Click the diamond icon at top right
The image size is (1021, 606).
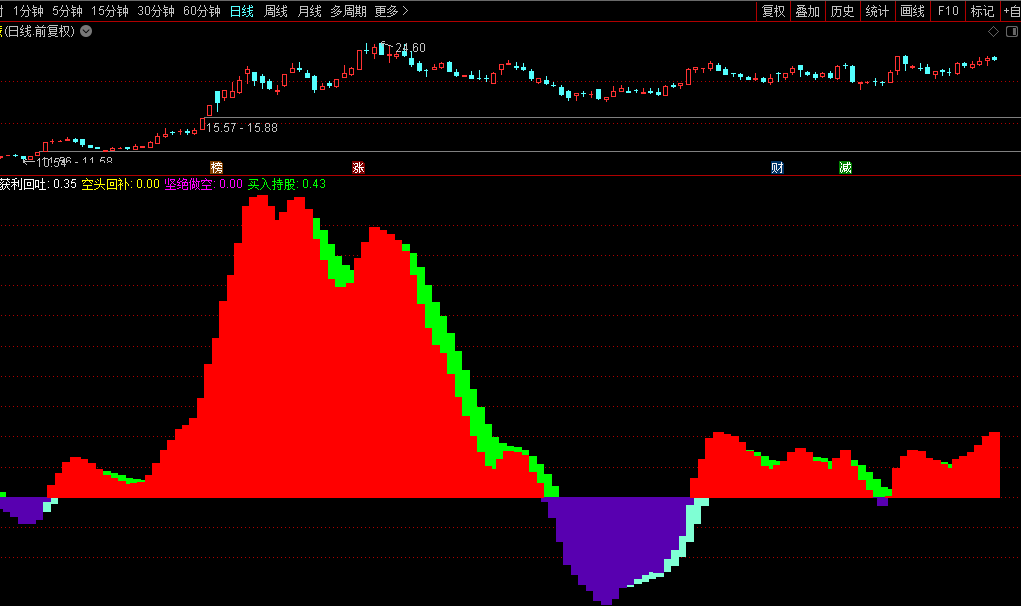[x=993, y=32]
